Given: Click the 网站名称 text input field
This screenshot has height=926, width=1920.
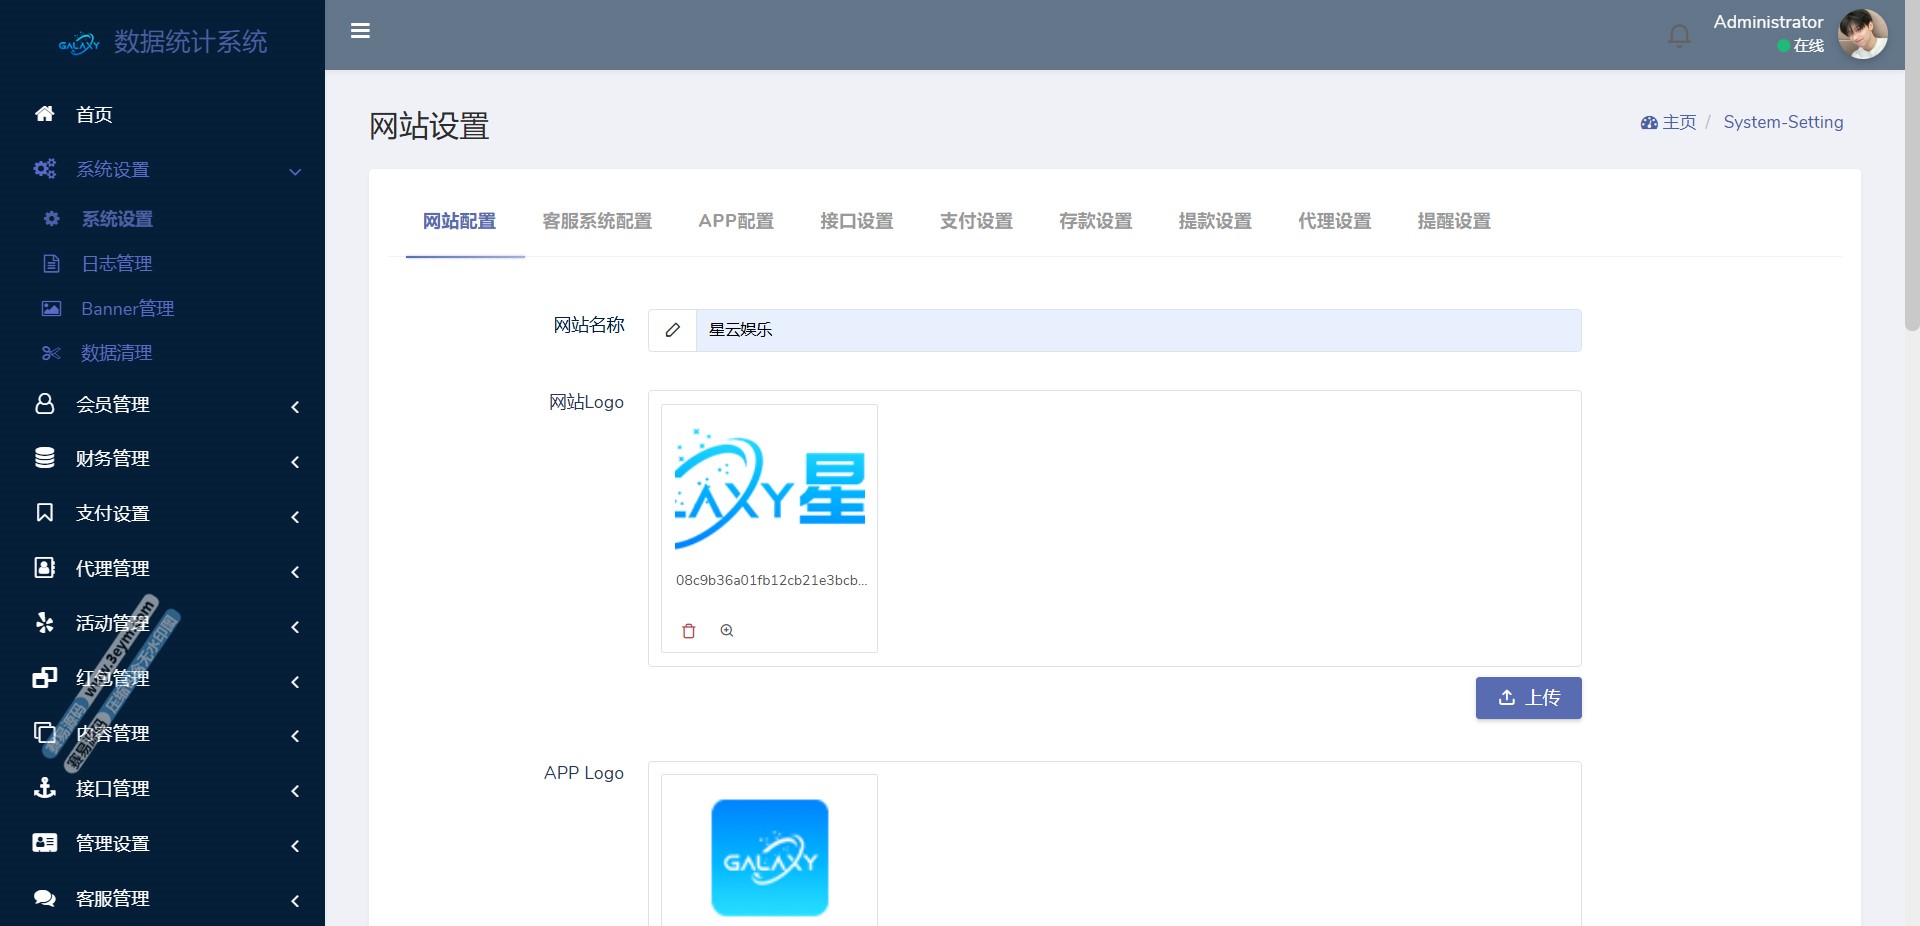Looking at the screenshot, I should (1138, 330).
